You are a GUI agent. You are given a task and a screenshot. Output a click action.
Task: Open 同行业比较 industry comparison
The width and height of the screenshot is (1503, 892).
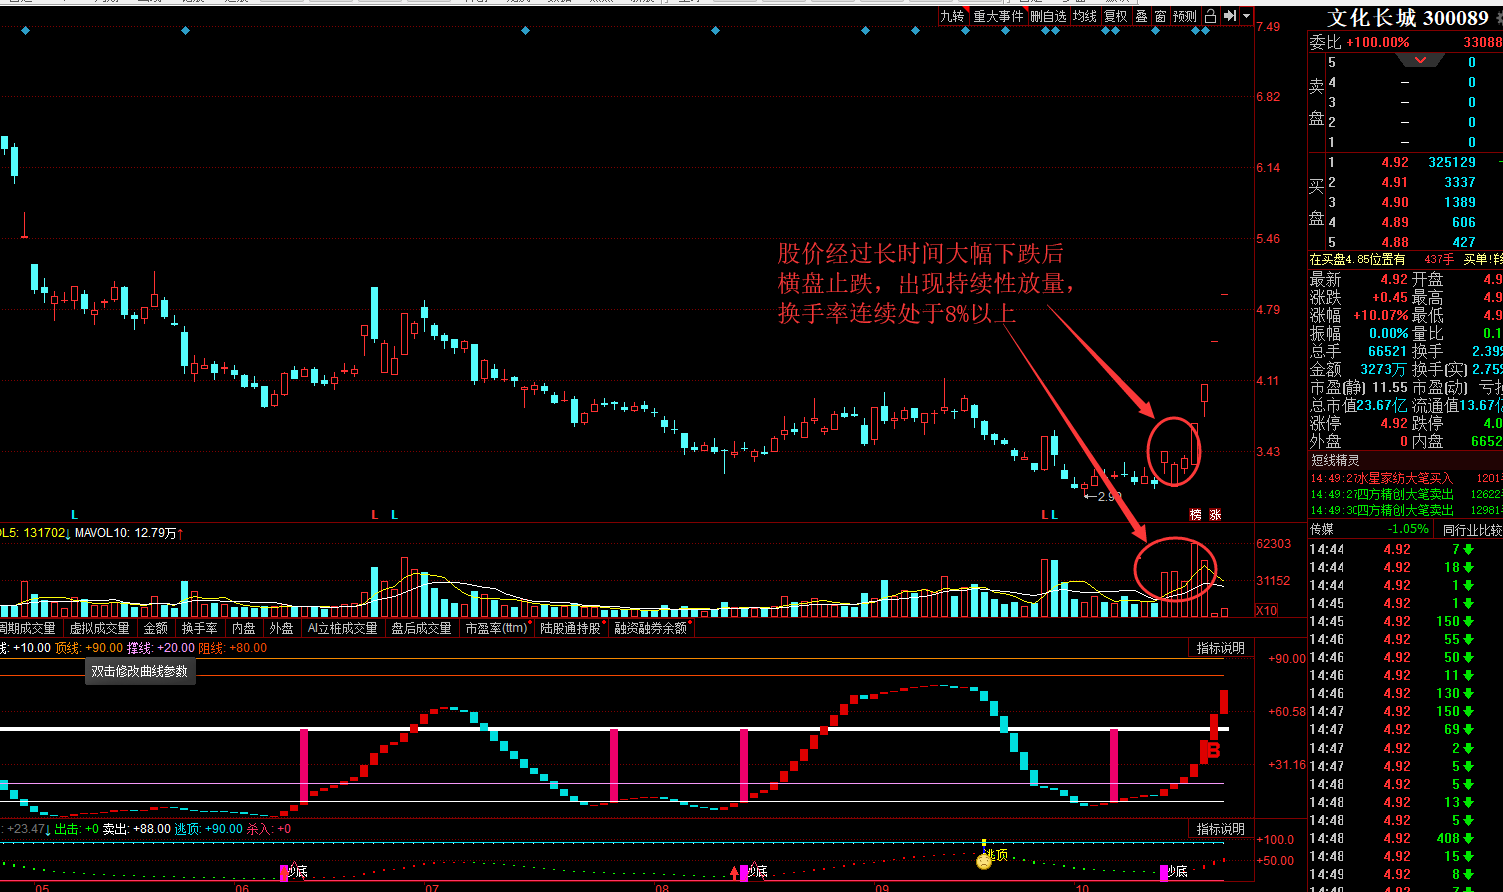pyautogui.click(x=1472, y=529)
